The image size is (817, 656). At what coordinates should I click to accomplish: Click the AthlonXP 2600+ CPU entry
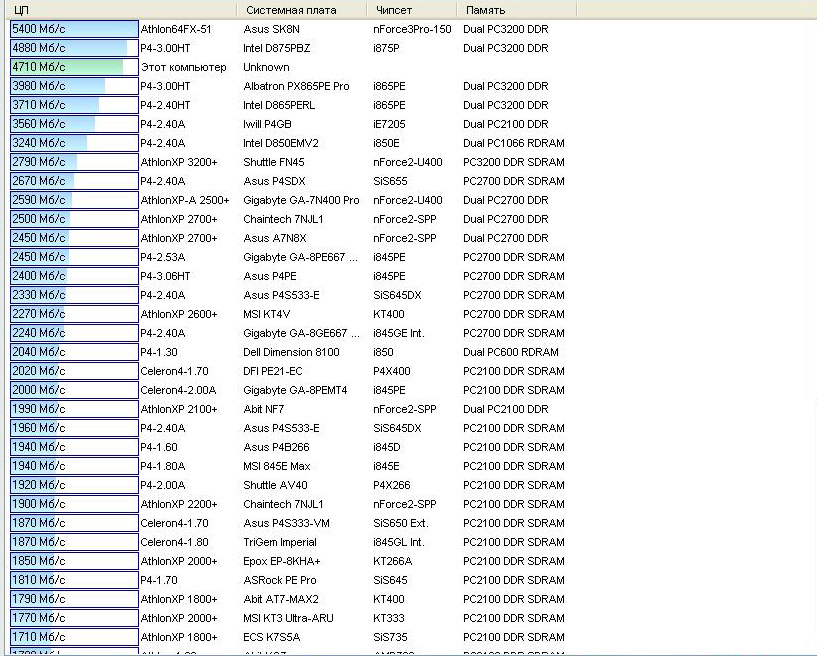(179, 314)
